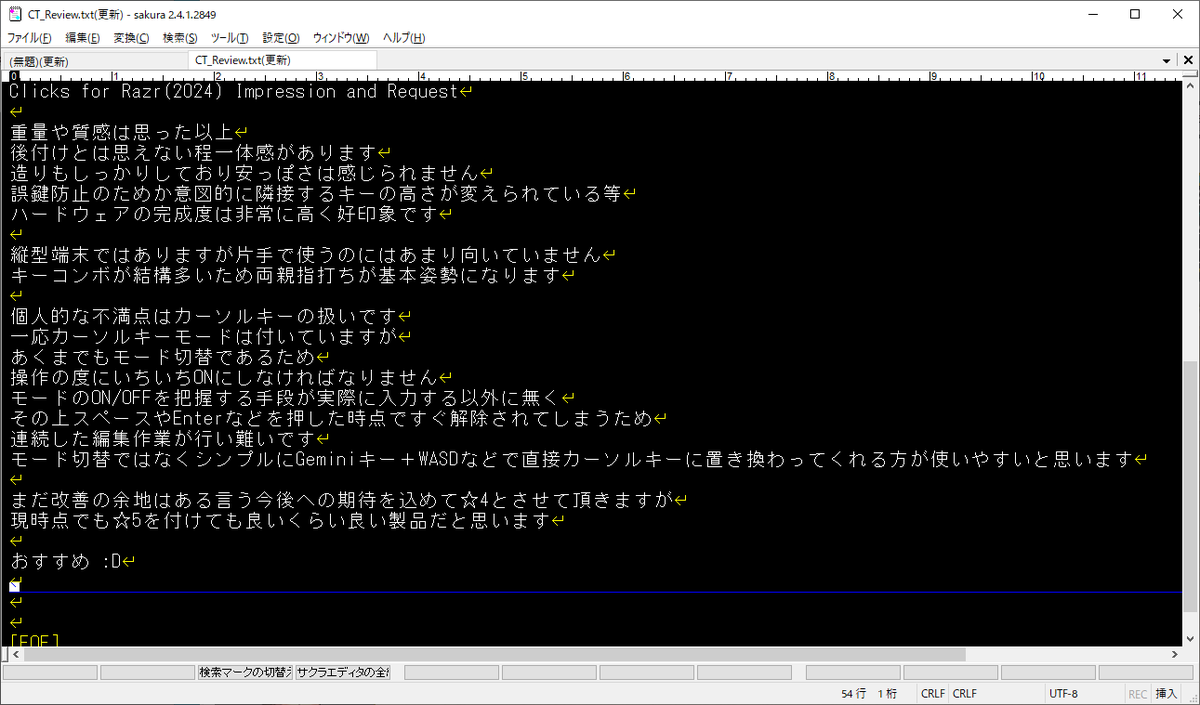Click the [EOF] marker
The image size is (1200, 705).
[x=35, y=640]
